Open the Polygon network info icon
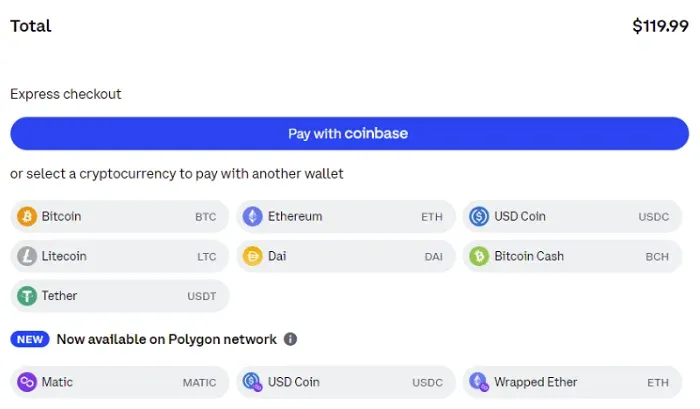 [x=290, y=339]
